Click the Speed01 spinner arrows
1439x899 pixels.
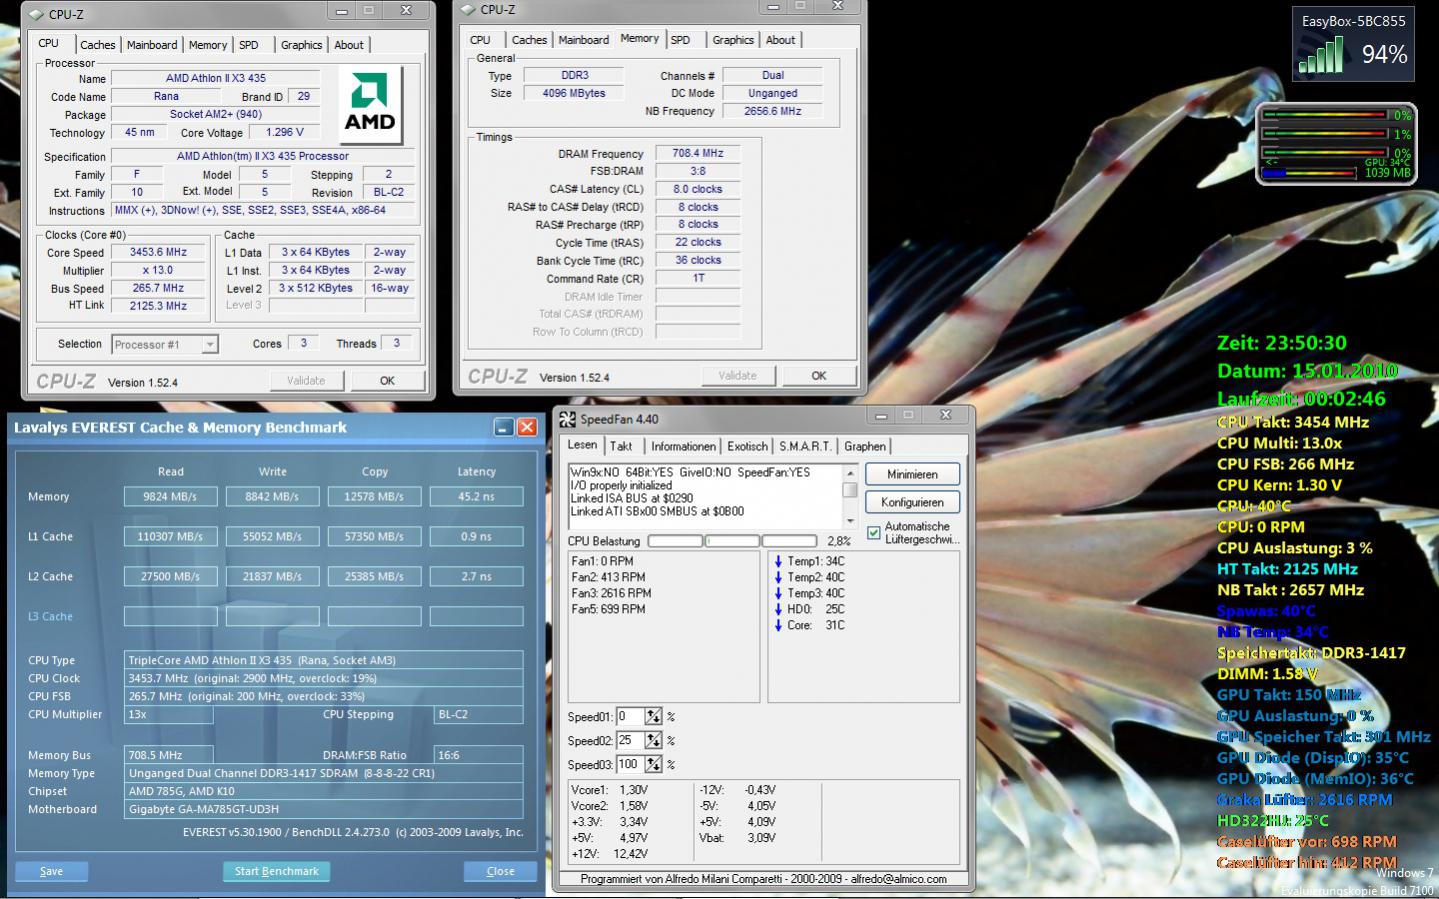pyautogui.click(x=654, y=717)
